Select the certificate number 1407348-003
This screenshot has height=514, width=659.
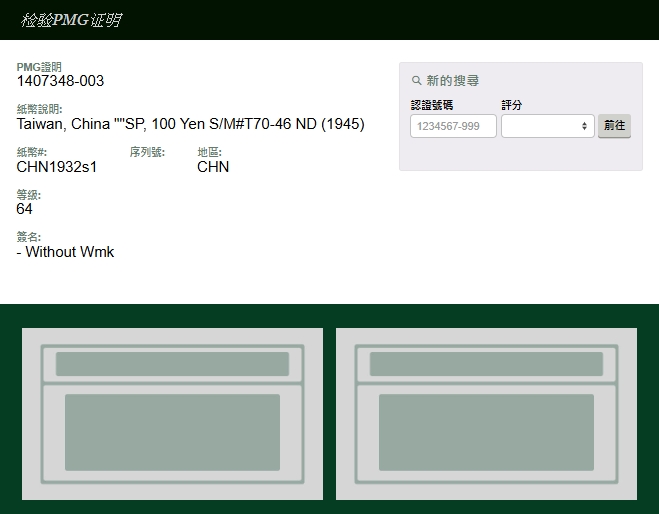click(x=60, y=81)
